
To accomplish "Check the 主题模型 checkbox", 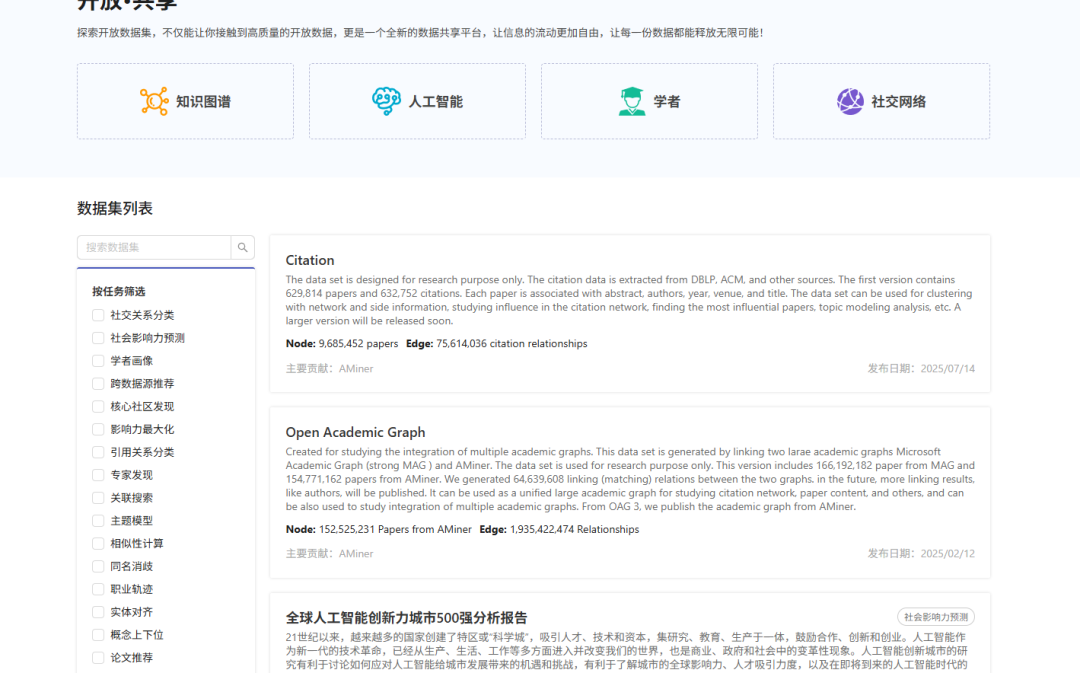I will click(98, 521).
